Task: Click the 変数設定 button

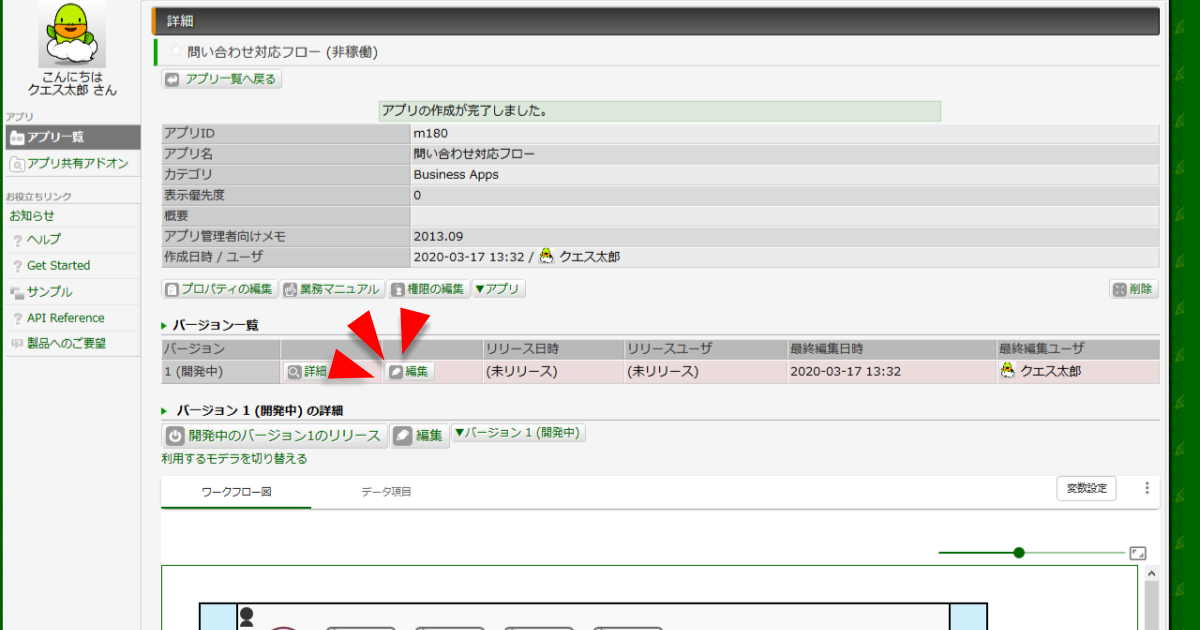Action: 1087,489
